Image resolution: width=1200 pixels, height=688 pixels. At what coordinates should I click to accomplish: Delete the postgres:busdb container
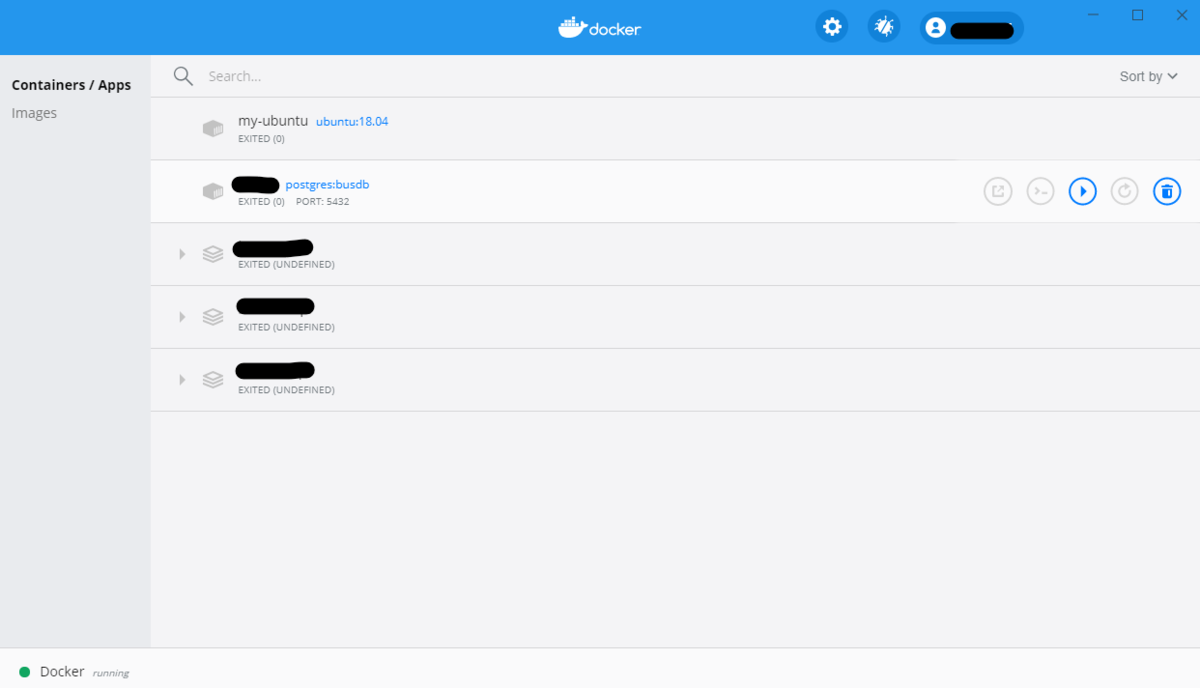(x=1167, y=191)
